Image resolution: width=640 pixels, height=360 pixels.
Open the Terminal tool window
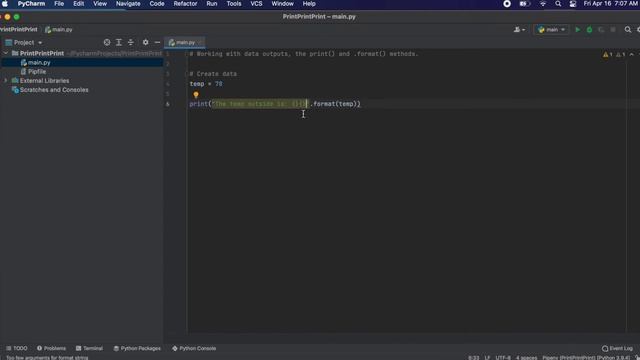89,348
